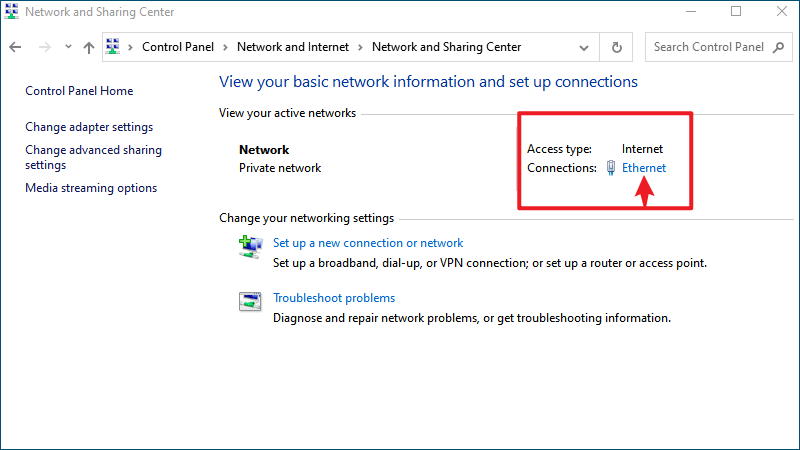
Task: Open Set up a new connection or network
Action: pyautogui.click(x=368, y=243)
